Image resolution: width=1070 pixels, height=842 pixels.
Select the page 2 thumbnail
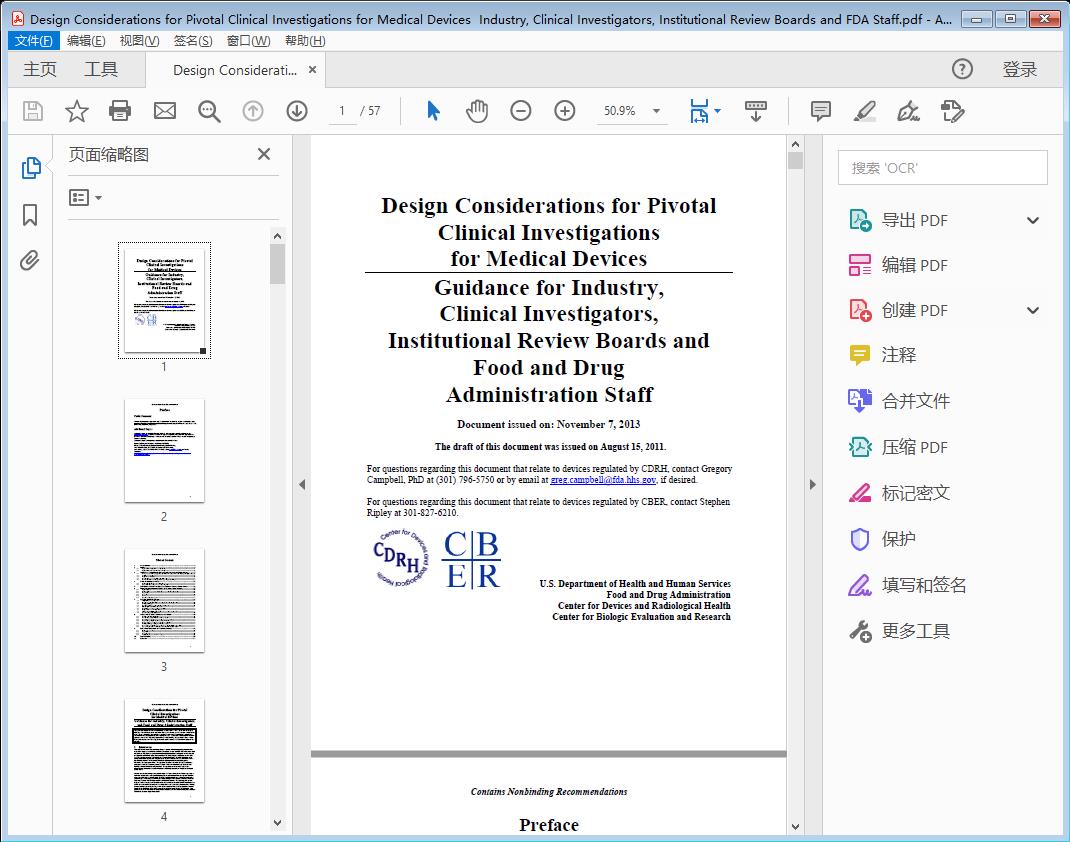point(163,450)
